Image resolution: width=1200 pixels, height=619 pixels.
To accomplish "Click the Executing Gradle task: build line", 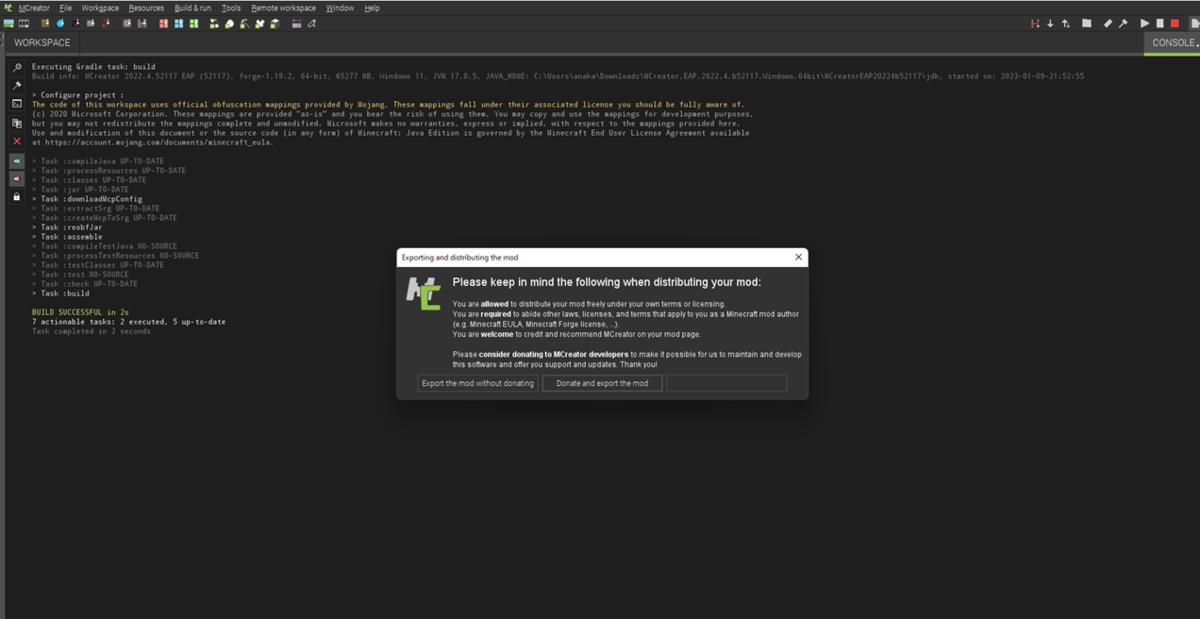I will [x=94, y=67].
